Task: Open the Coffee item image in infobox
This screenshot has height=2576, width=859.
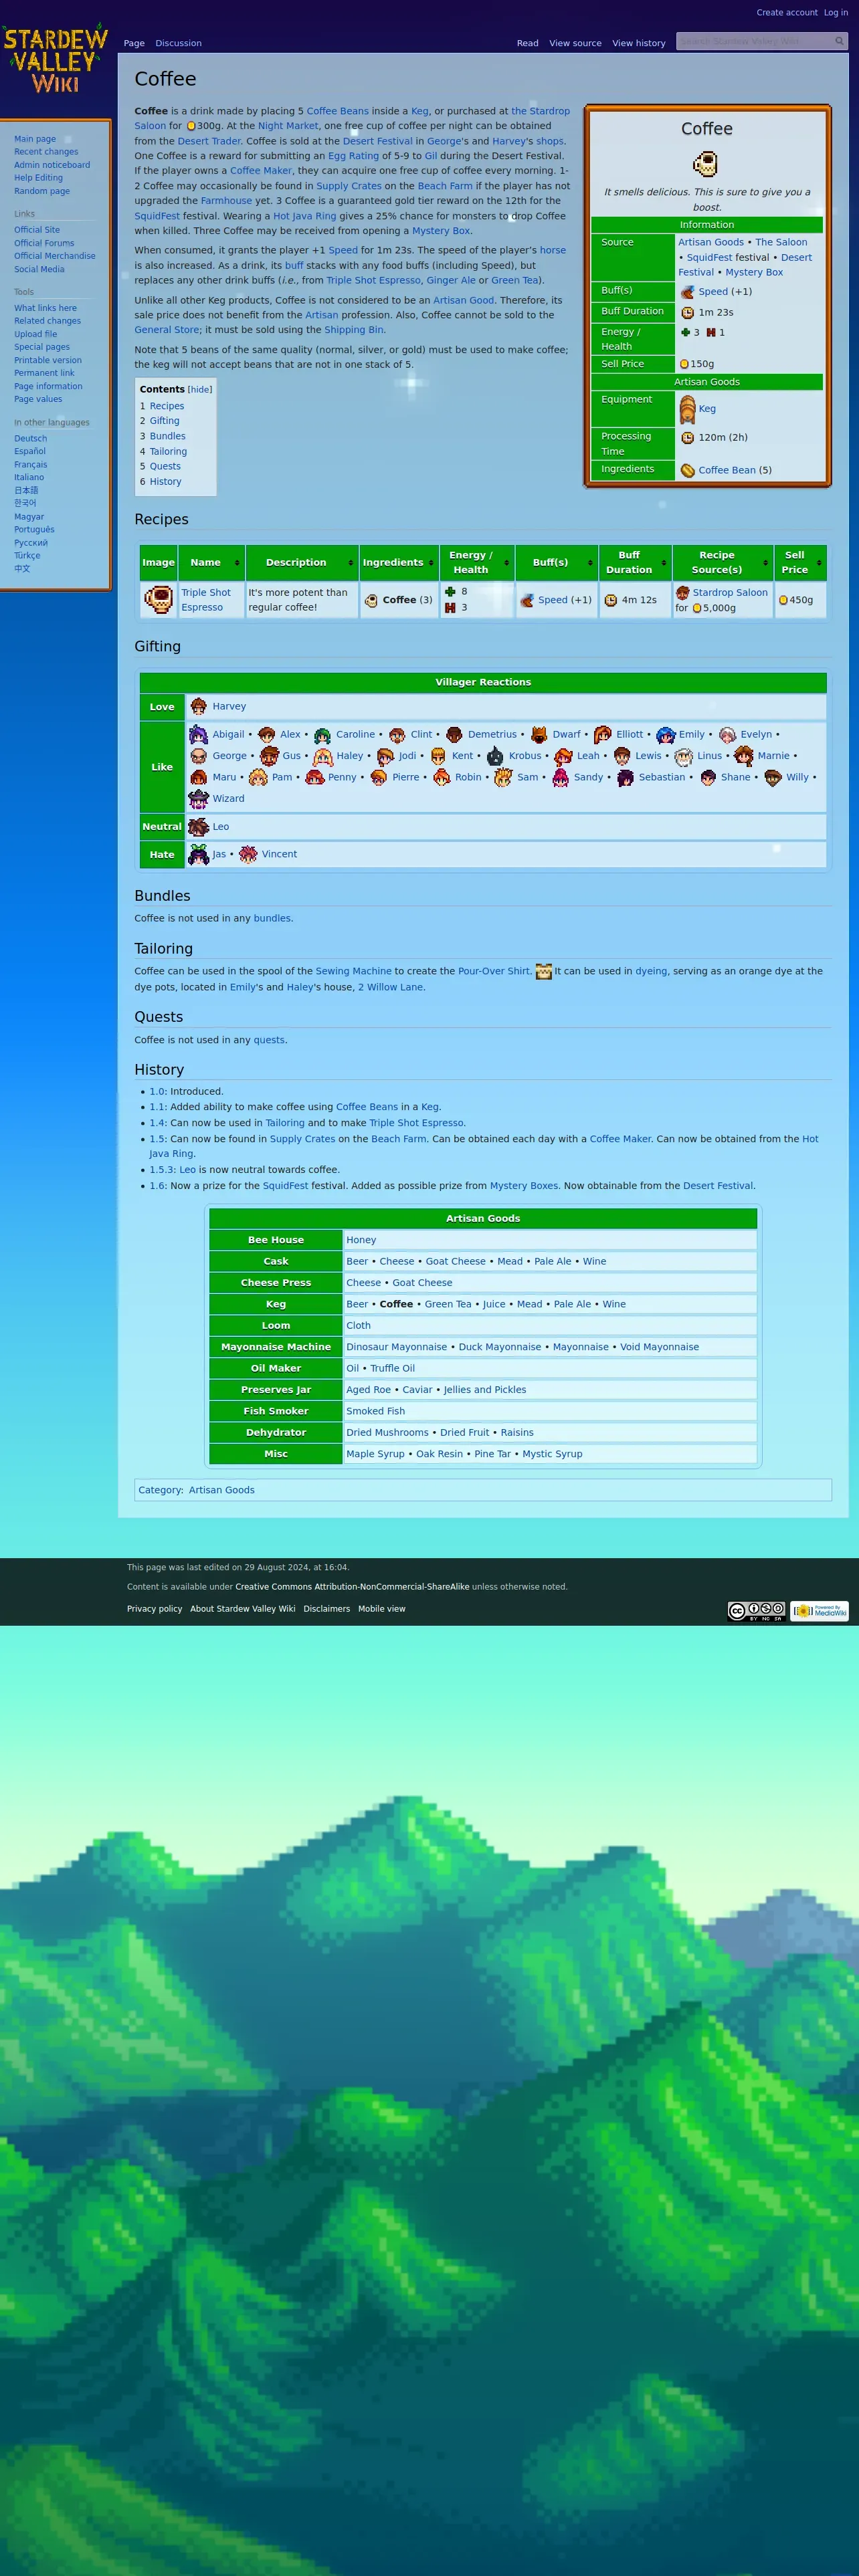Action: click(706, 163)
